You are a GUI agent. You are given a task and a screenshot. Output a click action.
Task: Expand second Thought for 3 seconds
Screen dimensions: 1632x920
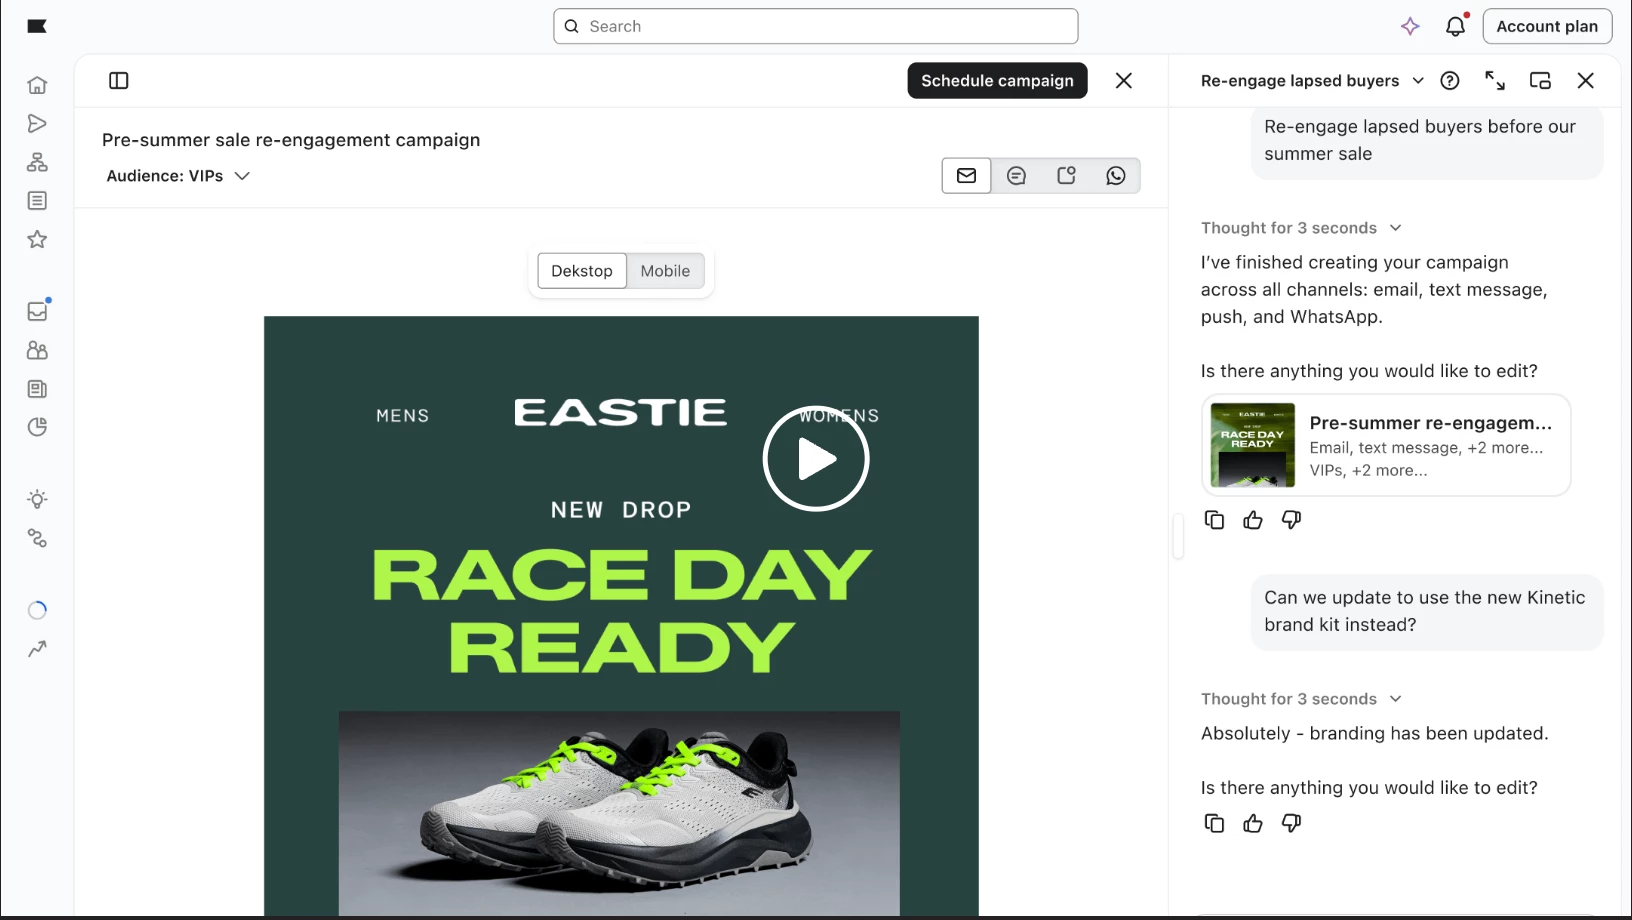pyautogui.click(x=1301, y=699)
